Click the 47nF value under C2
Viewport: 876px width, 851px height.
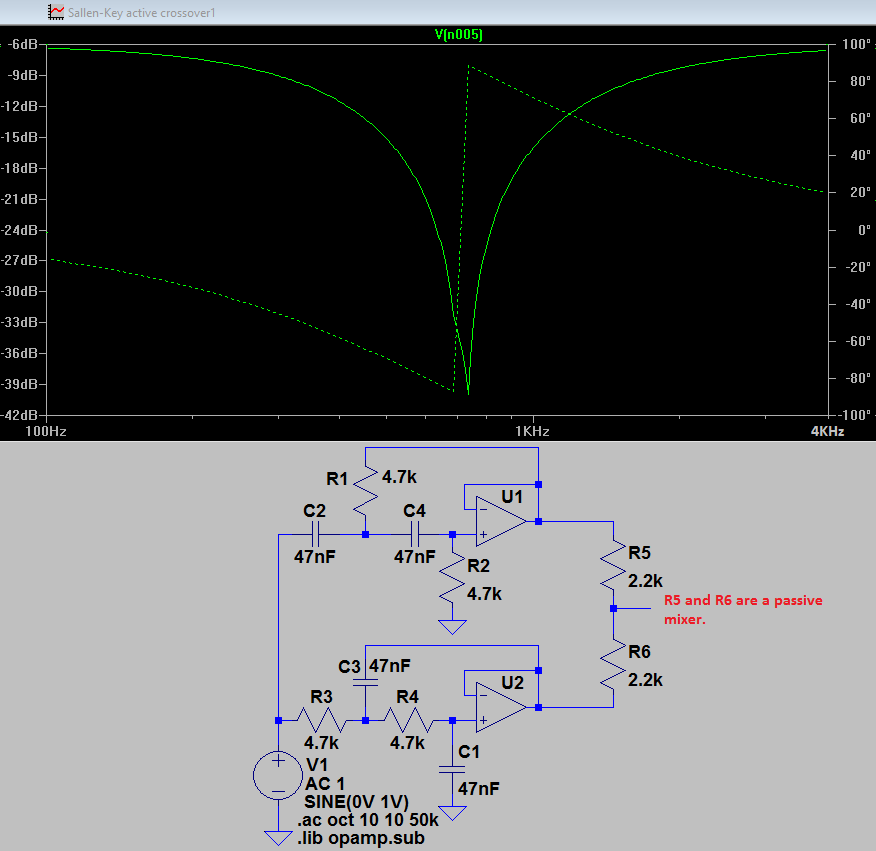(315, 557)
